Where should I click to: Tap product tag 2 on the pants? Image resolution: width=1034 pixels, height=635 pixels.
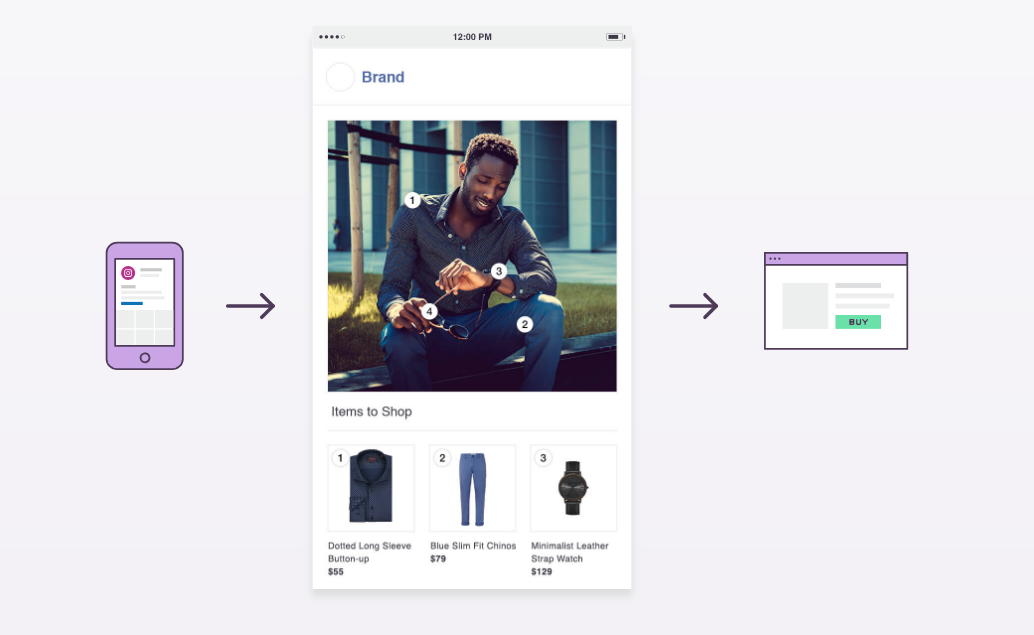click(x=524, y=324)
